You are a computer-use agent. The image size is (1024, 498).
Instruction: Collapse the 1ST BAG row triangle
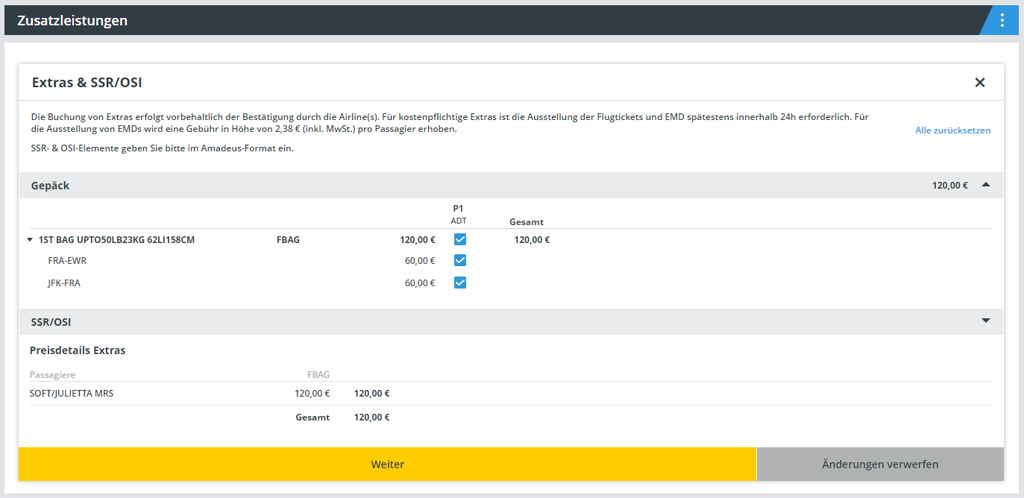point(30,240)
